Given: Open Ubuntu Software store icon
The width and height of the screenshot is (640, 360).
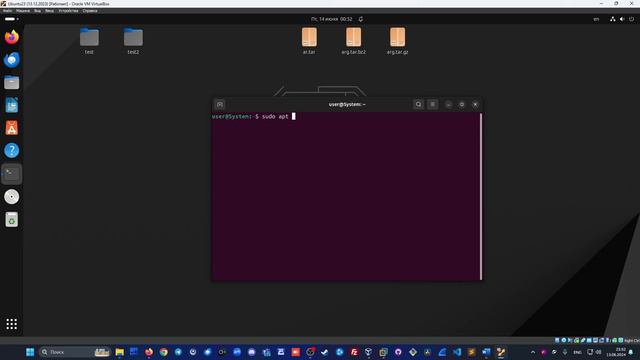Looking at the screenshot, I should click(11, 128).
